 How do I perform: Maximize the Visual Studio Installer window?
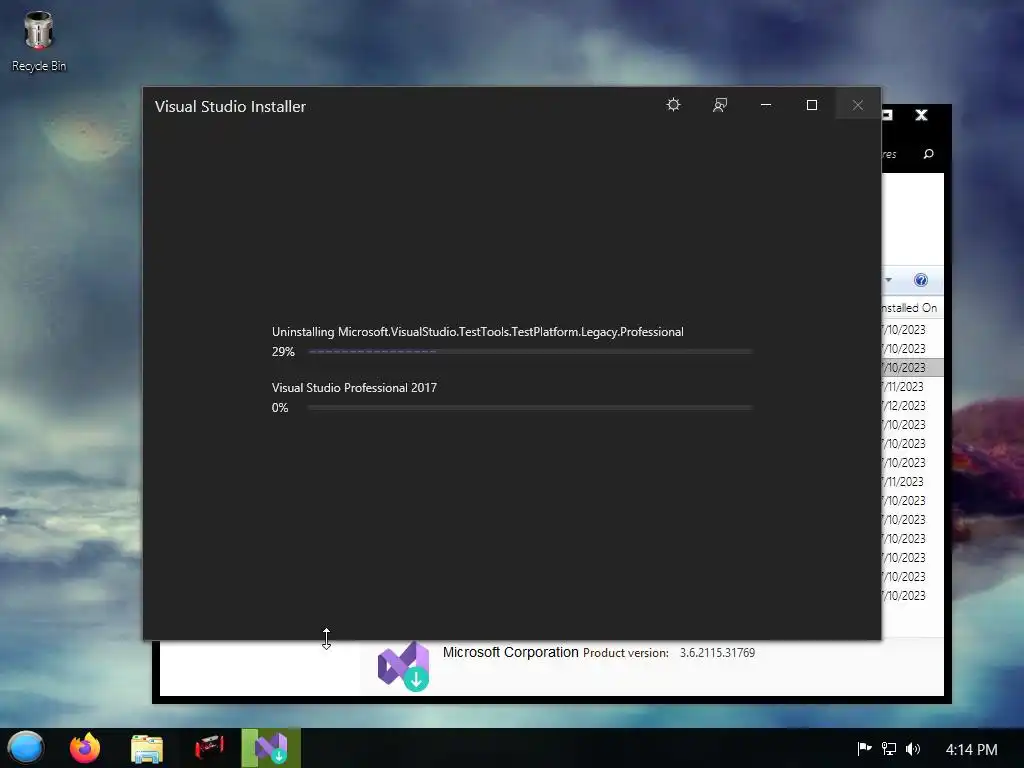[x=812, y=105]
